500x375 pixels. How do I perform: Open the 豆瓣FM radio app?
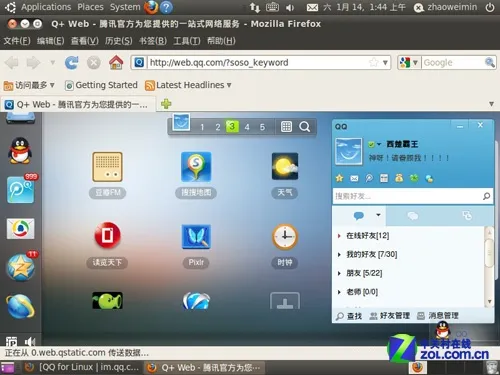[x=107, y=167]
